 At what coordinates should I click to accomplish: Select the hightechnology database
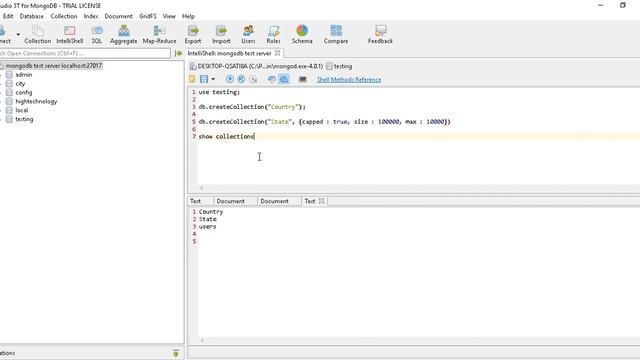pyautogui.click(x=36, y=102)
